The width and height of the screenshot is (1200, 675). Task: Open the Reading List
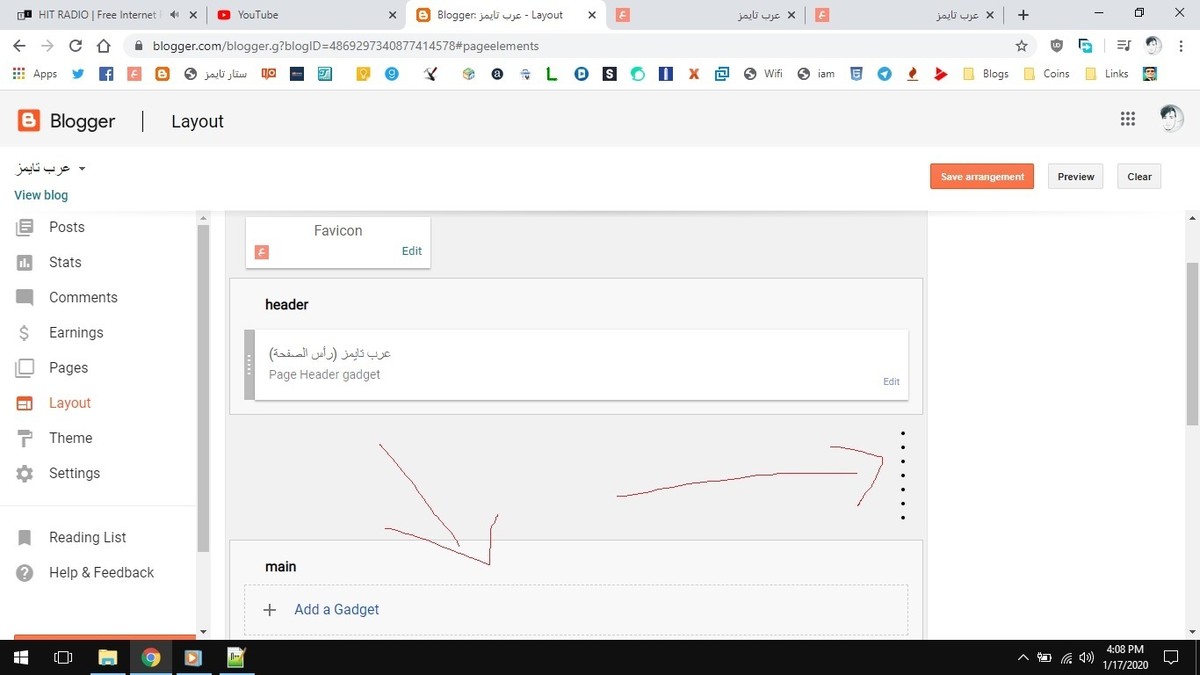click(x=87, y=537)
